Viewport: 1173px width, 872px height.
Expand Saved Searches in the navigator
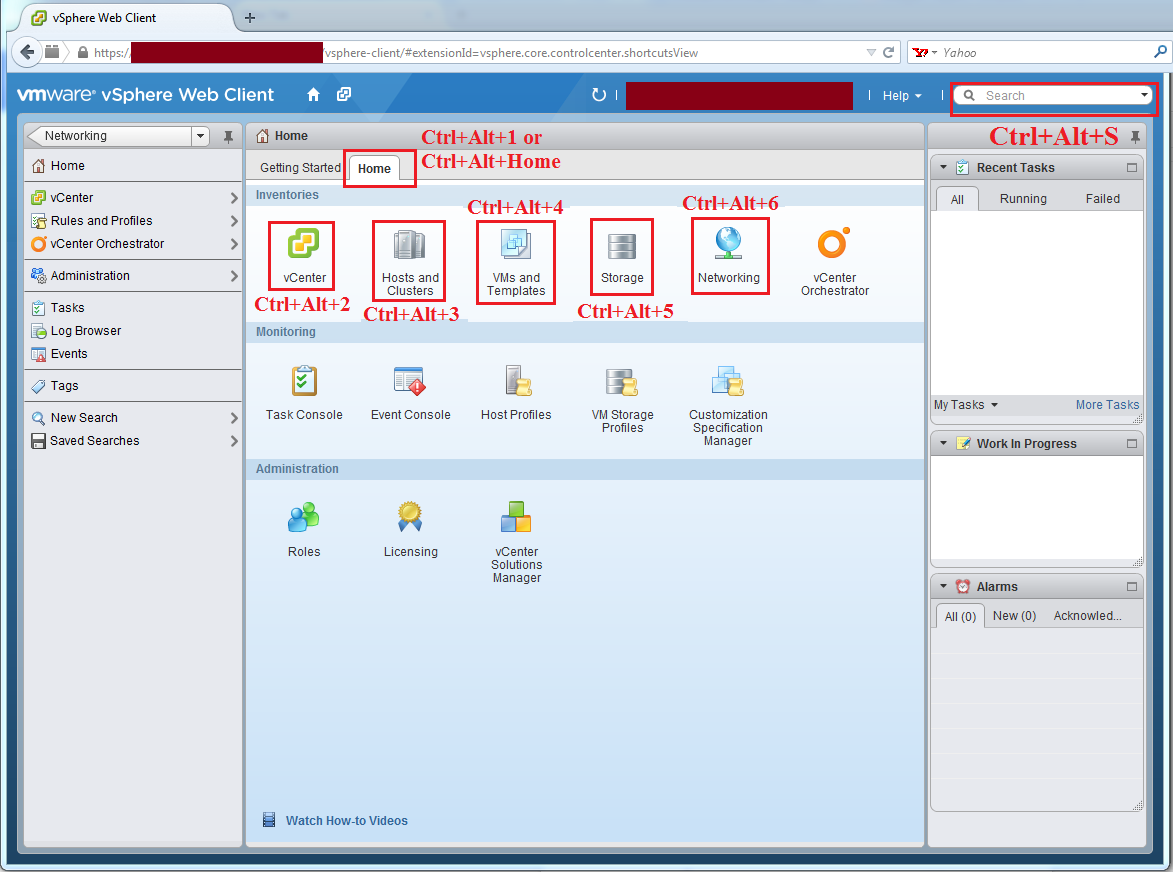point(234,441)
